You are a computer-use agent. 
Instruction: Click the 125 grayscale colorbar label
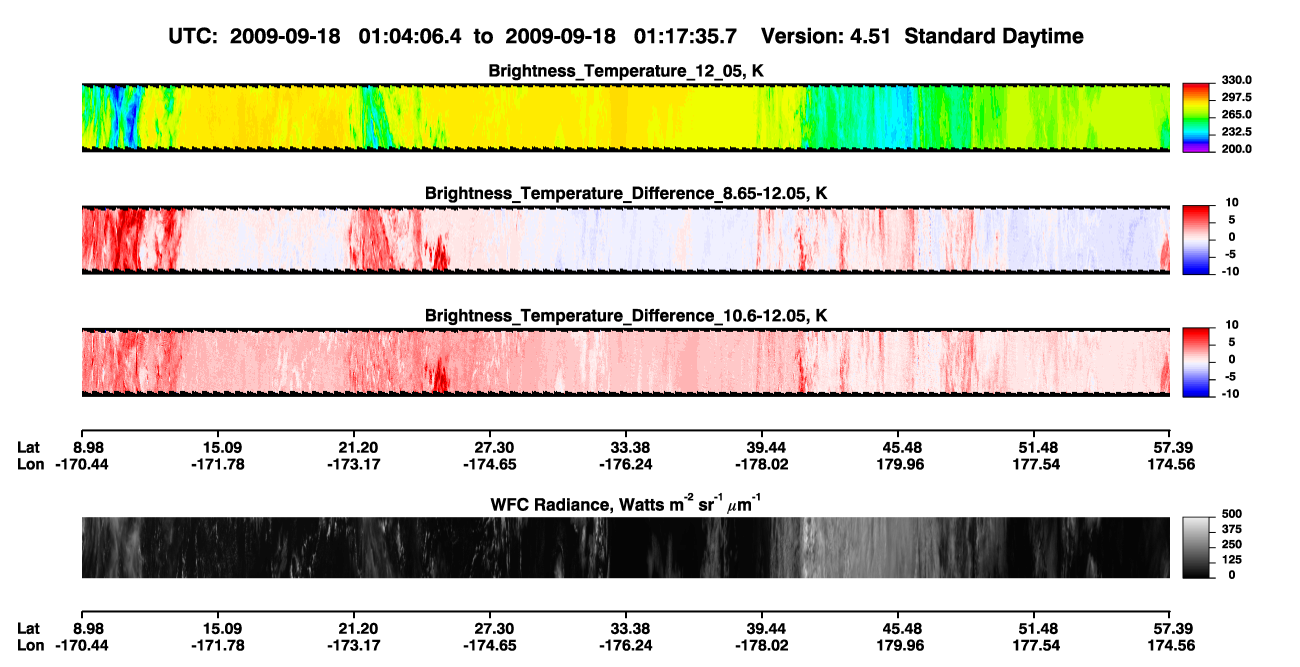[1232, 560]
